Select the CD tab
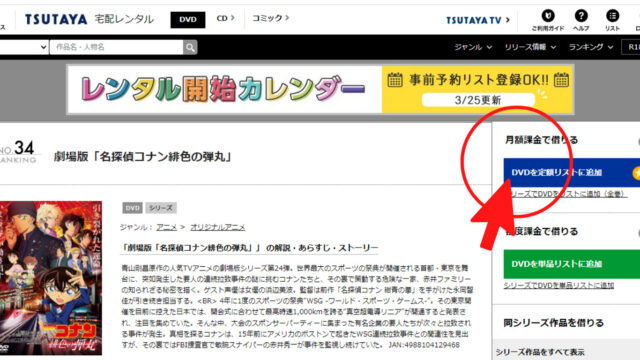 (225, 18)
